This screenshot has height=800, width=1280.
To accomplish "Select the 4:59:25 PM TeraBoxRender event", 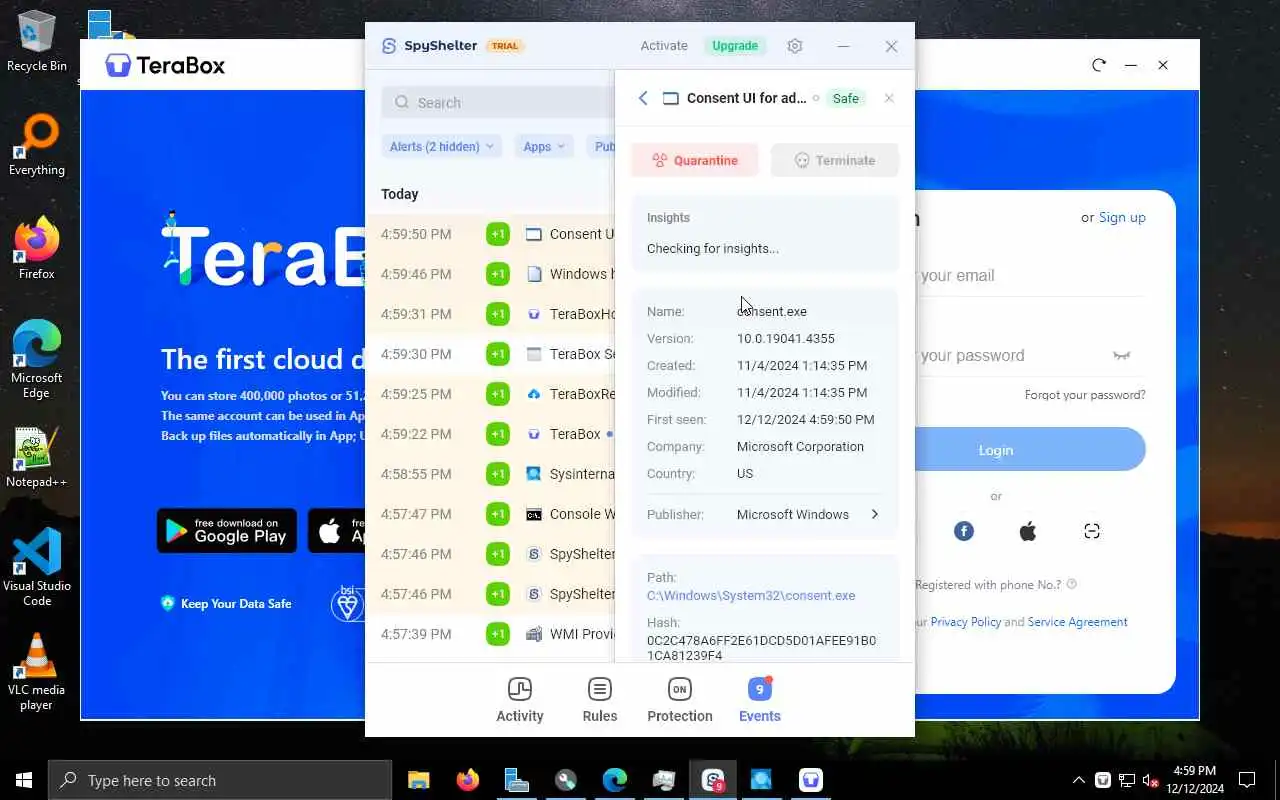I will pyautogui.click(x=490, y=394).
